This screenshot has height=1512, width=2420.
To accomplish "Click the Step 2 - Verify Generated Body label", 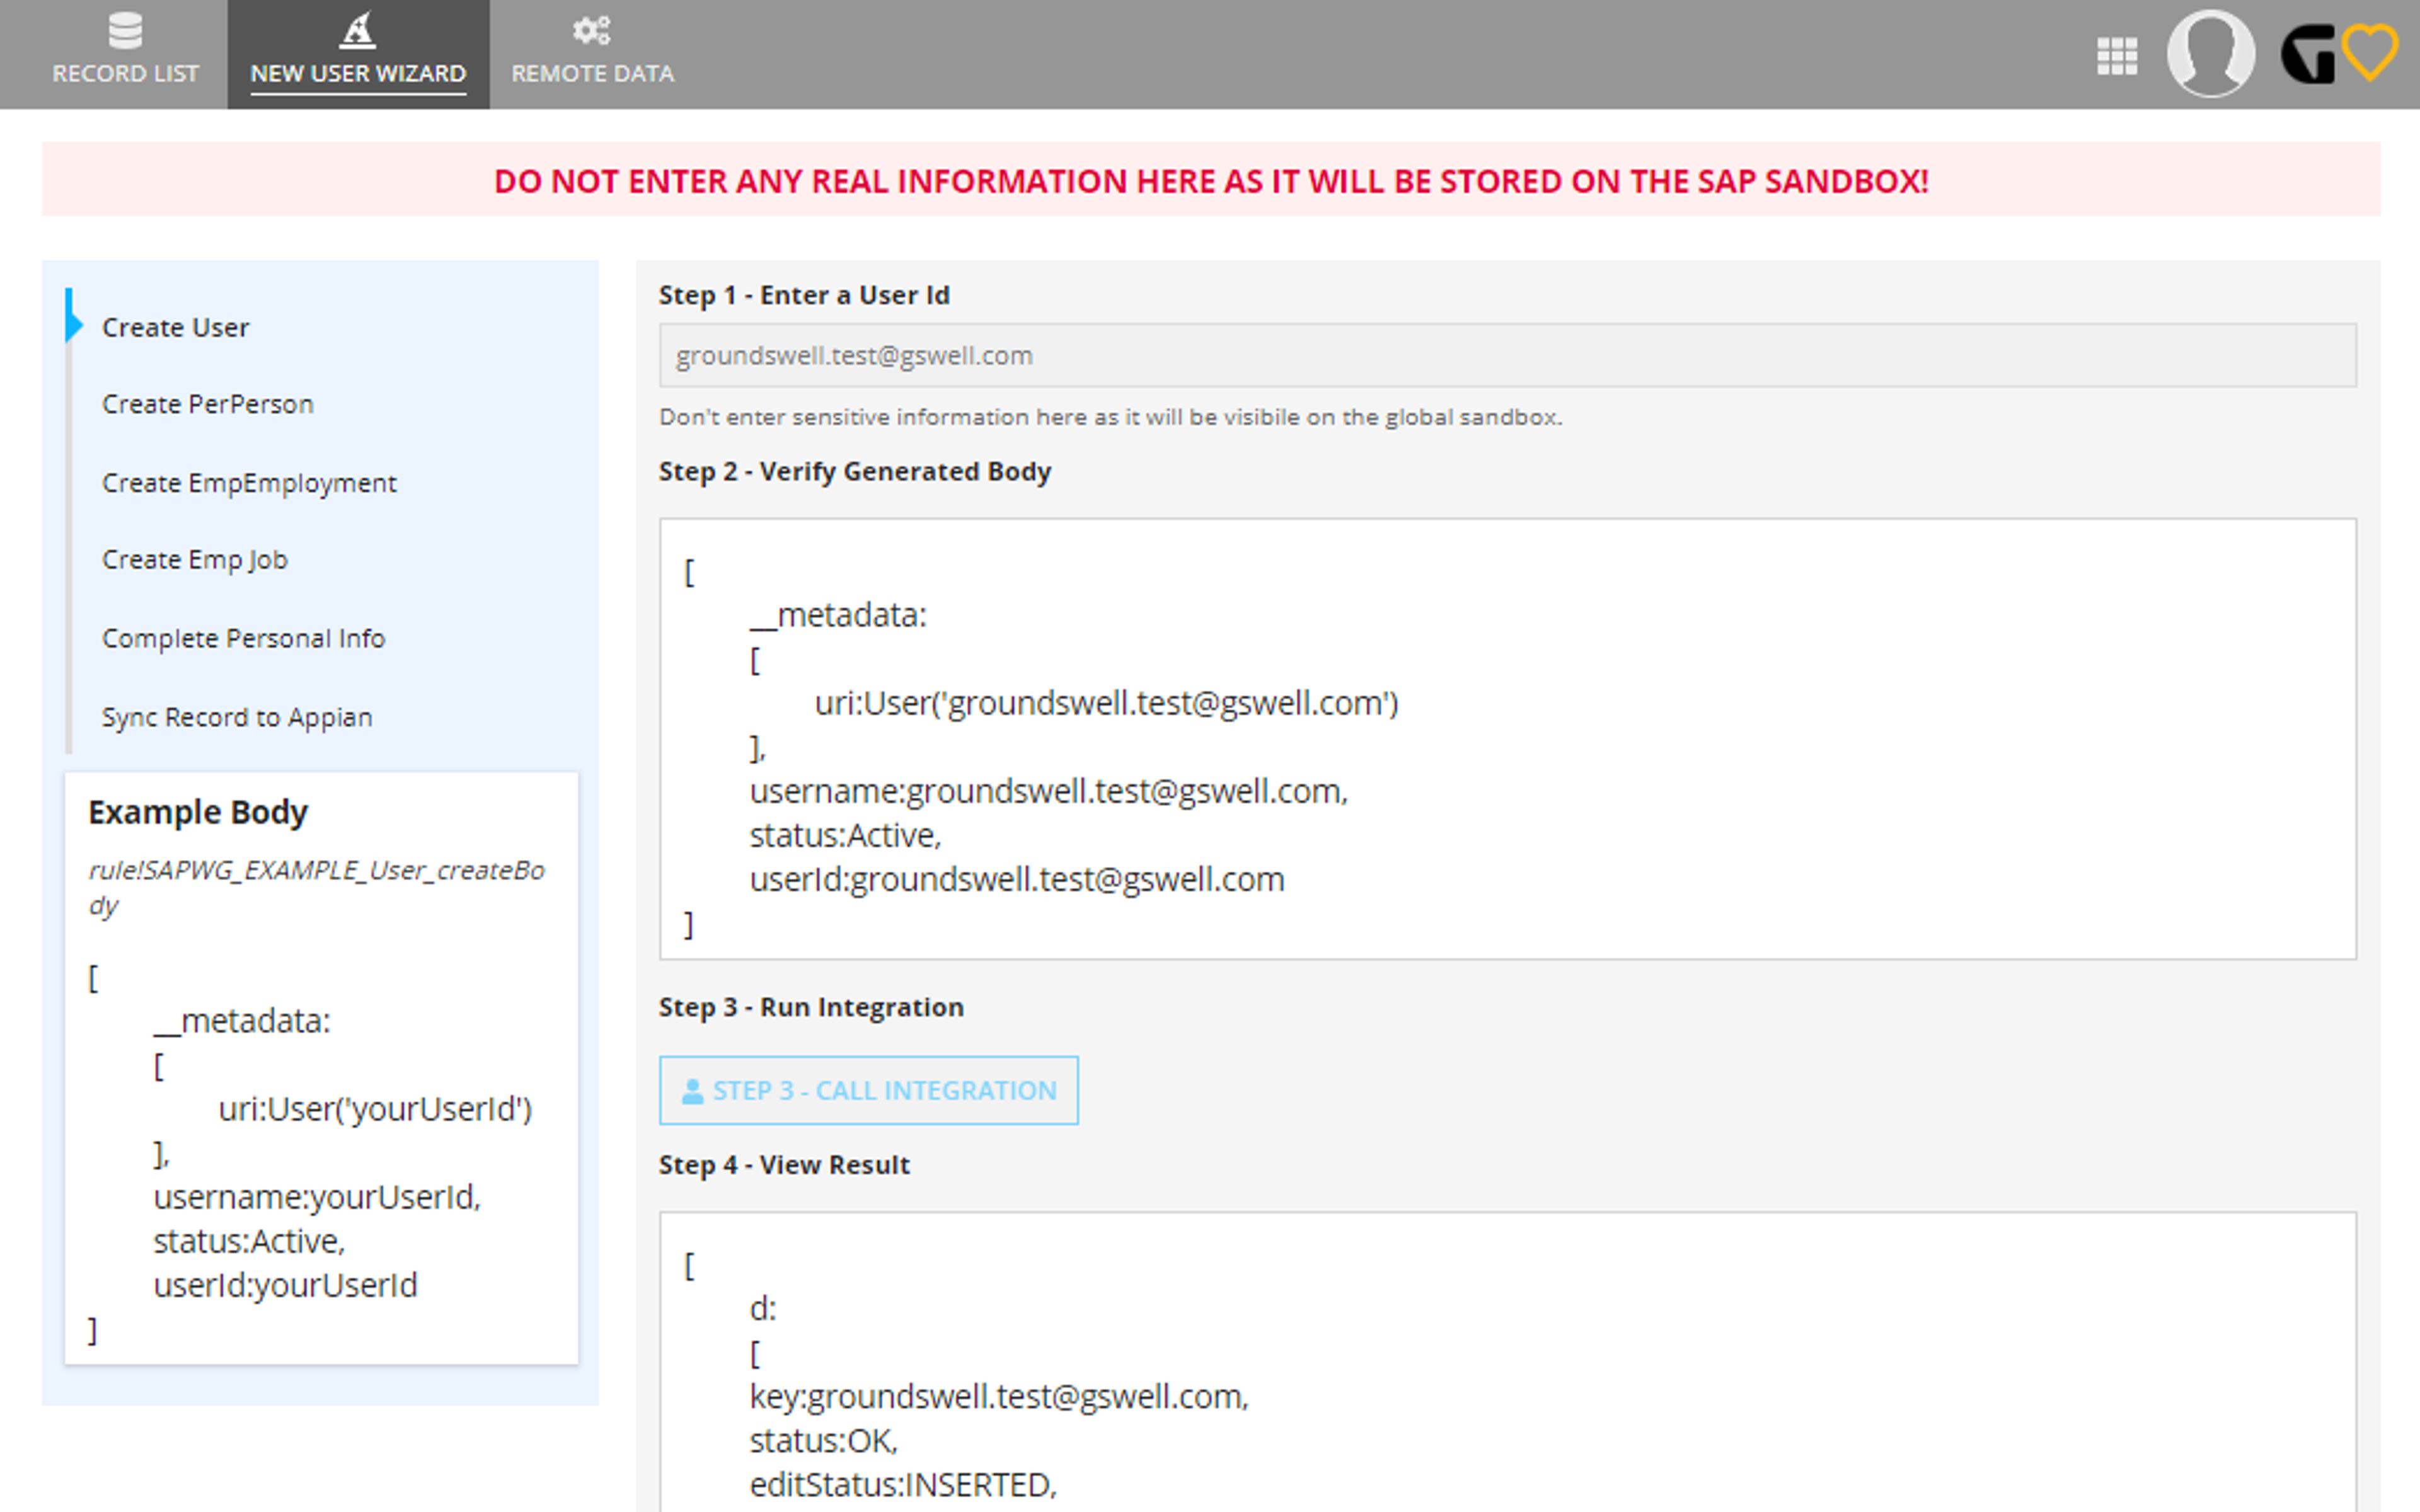I will (x=855, y=471).
